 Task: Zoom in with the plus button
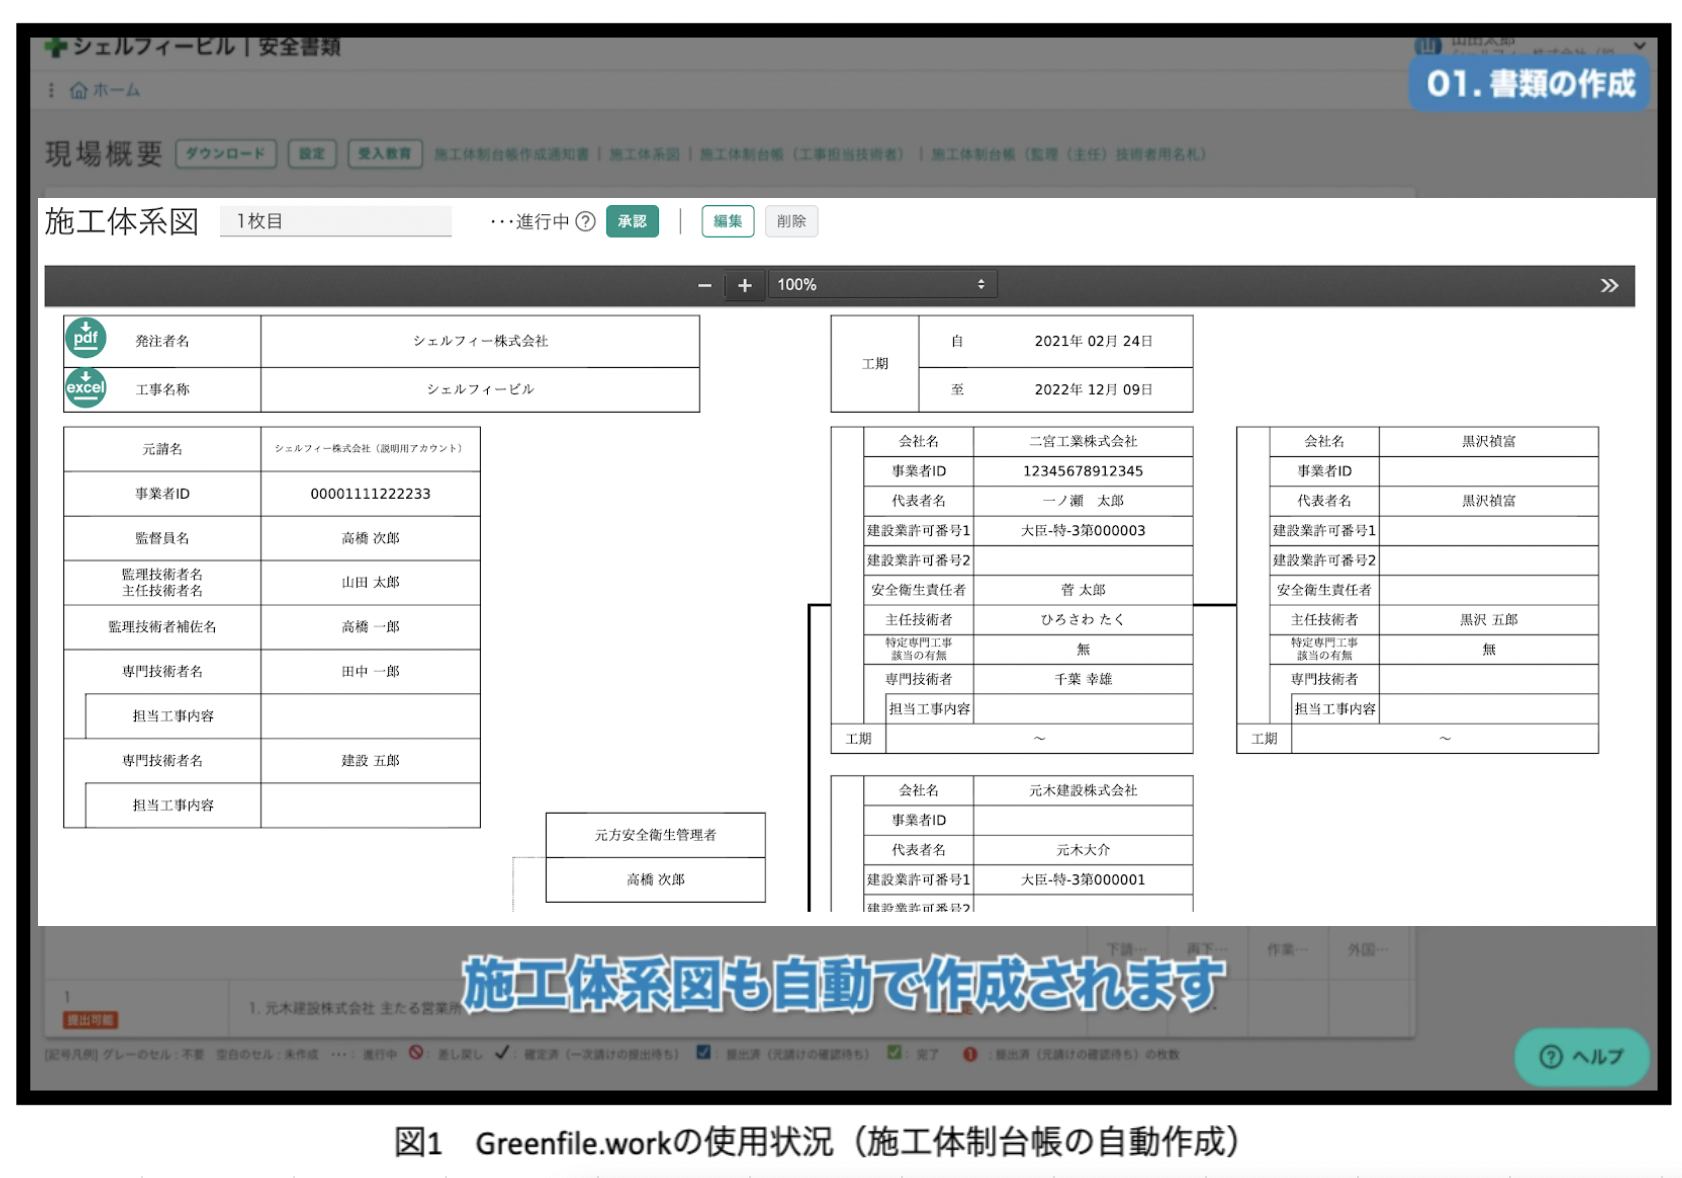745,286
